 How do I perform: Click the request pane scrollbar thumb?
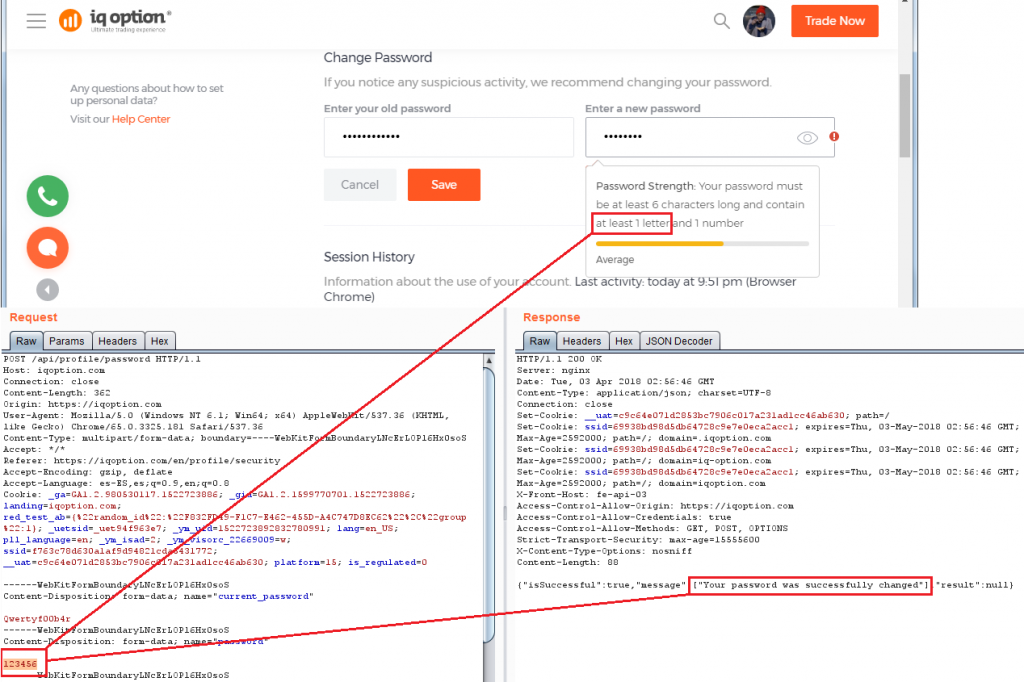pos(489,504)
